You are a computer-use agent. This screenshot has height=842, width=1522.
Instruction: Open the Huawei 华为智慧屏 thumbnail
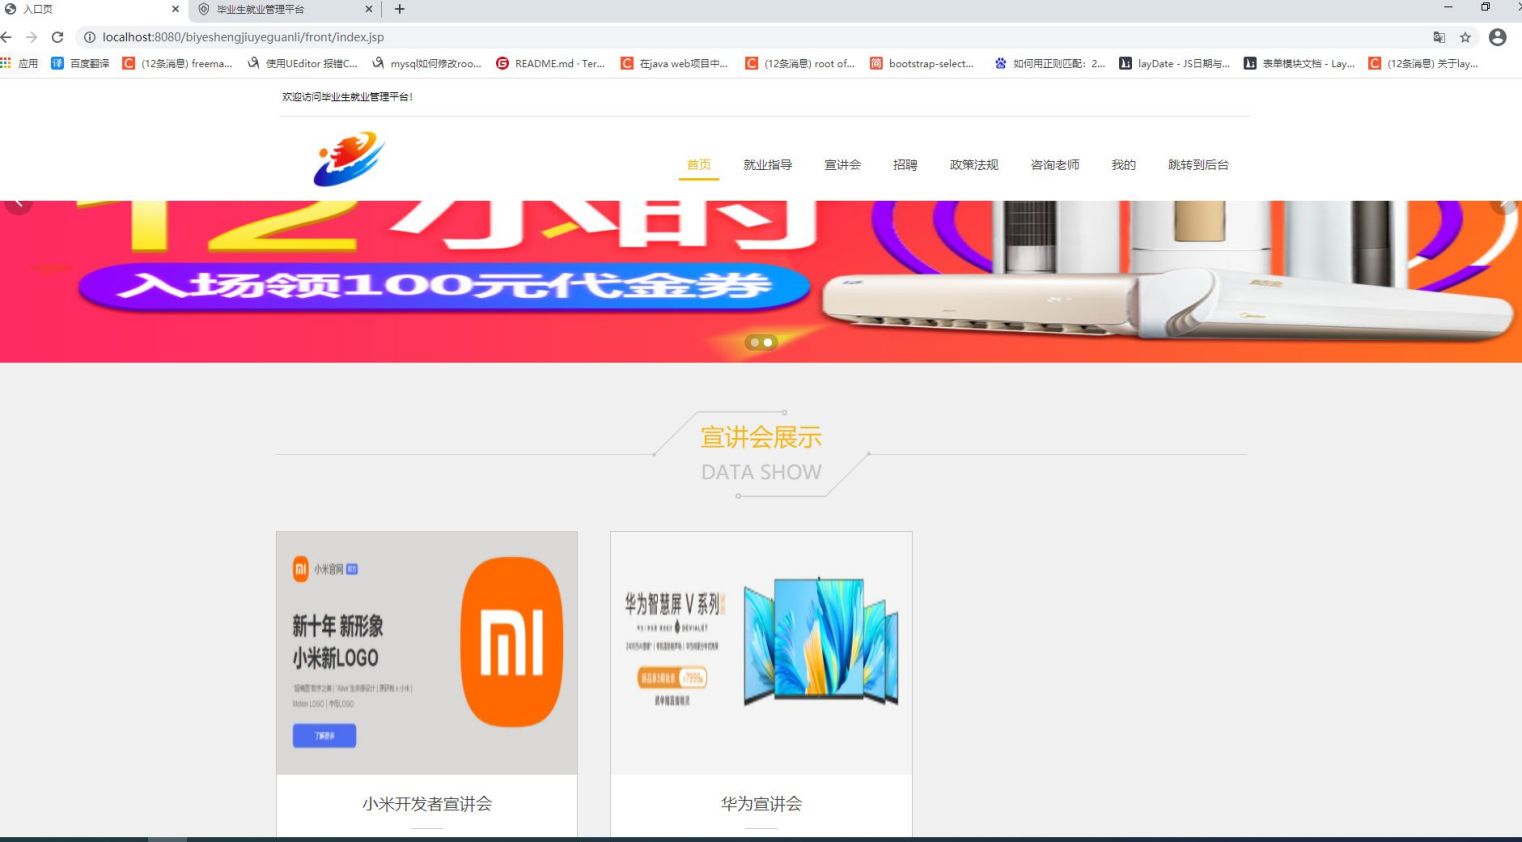[761, 653]
